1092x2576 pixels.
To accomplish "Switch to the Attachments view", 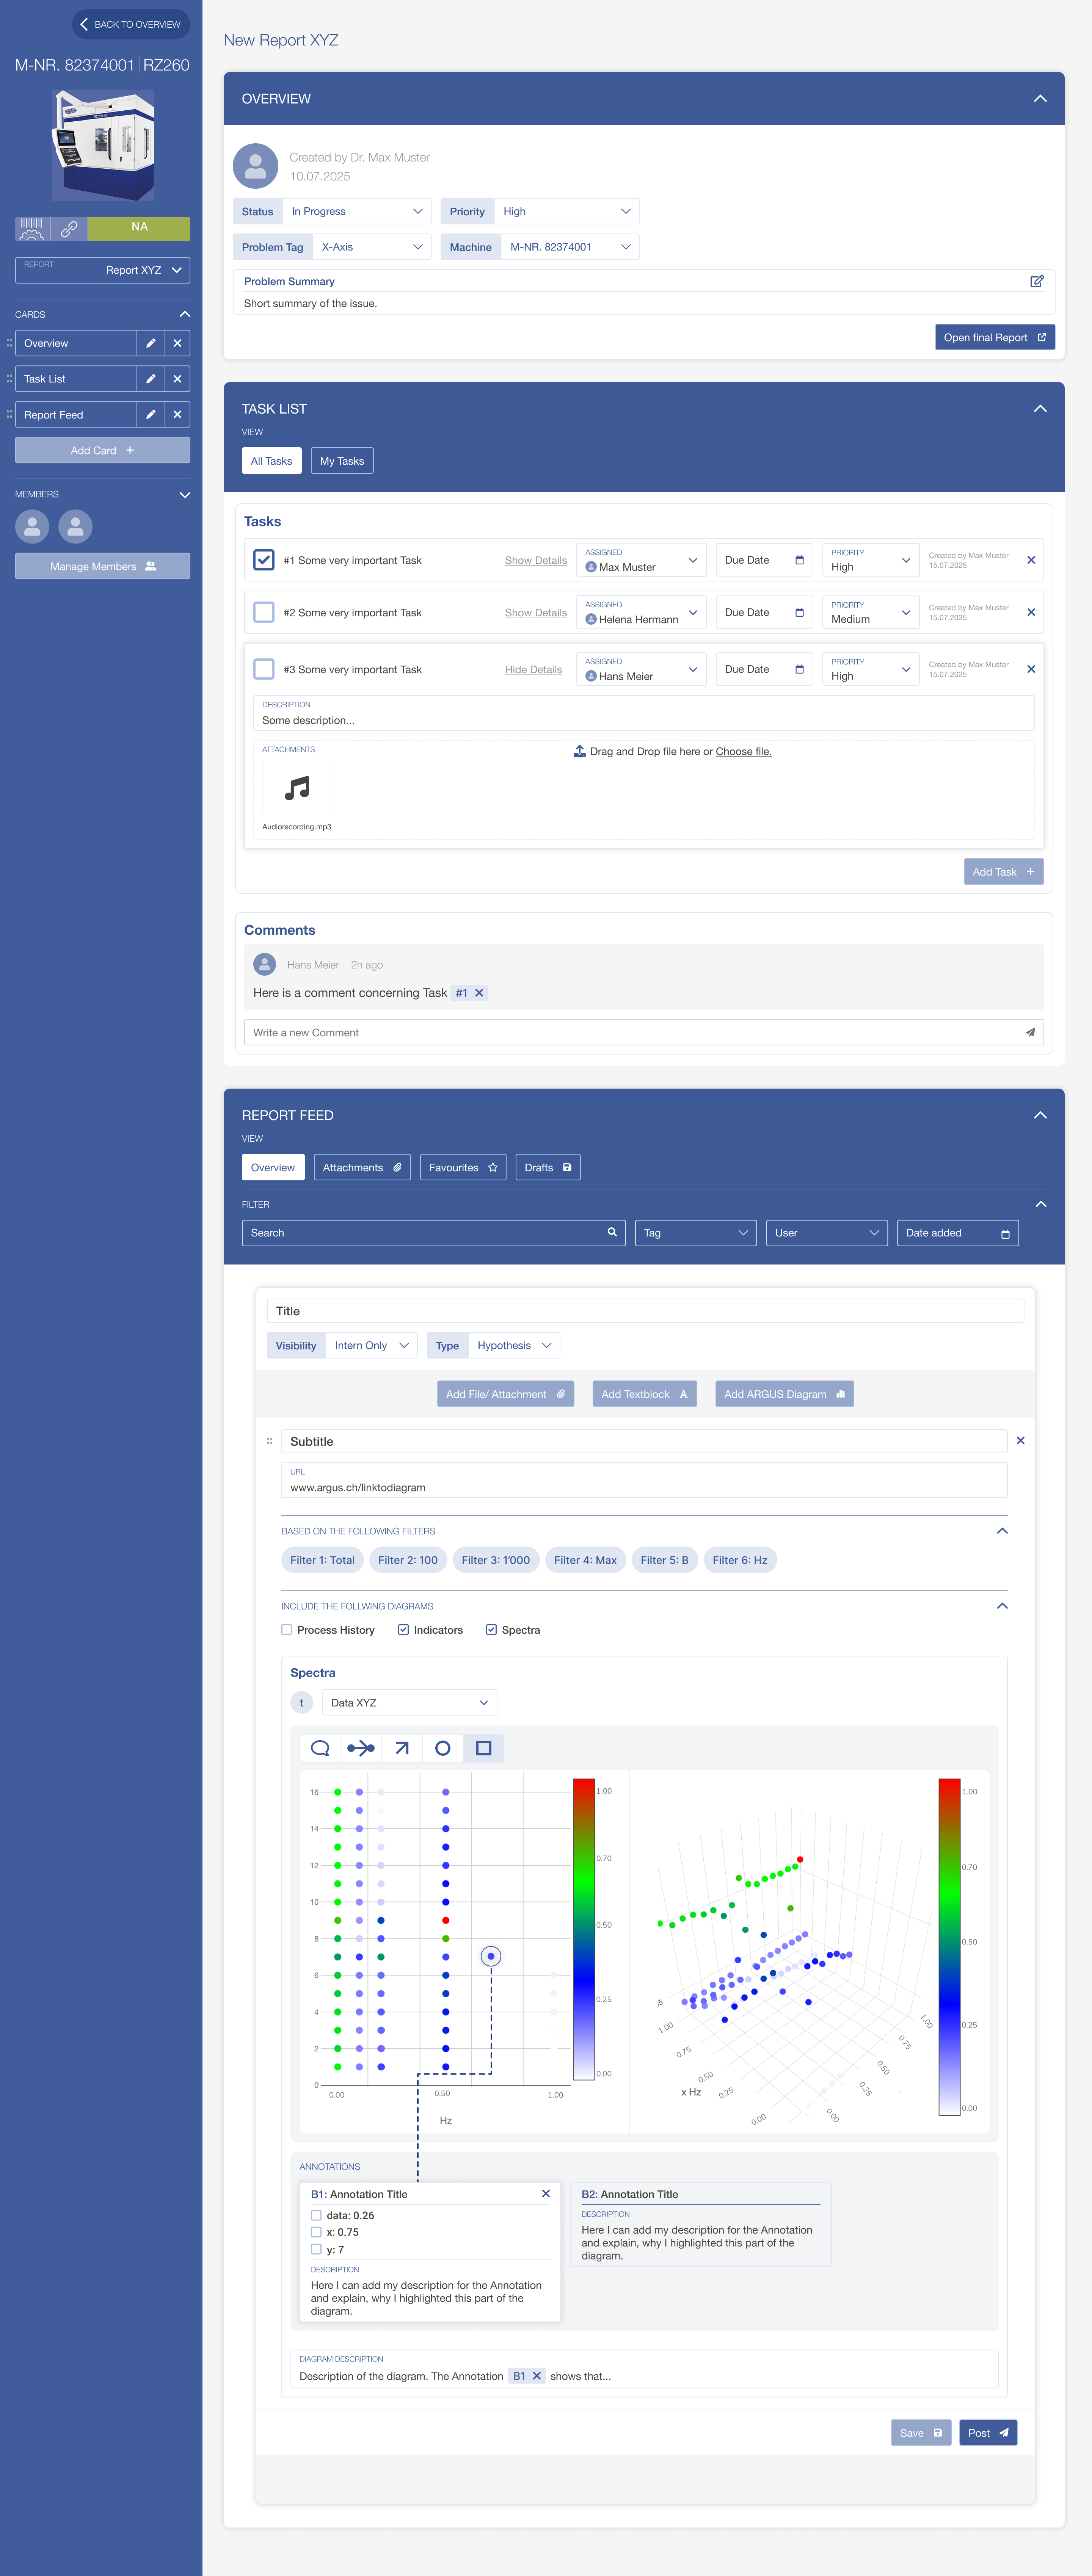I will click(x=362, y=1168).
